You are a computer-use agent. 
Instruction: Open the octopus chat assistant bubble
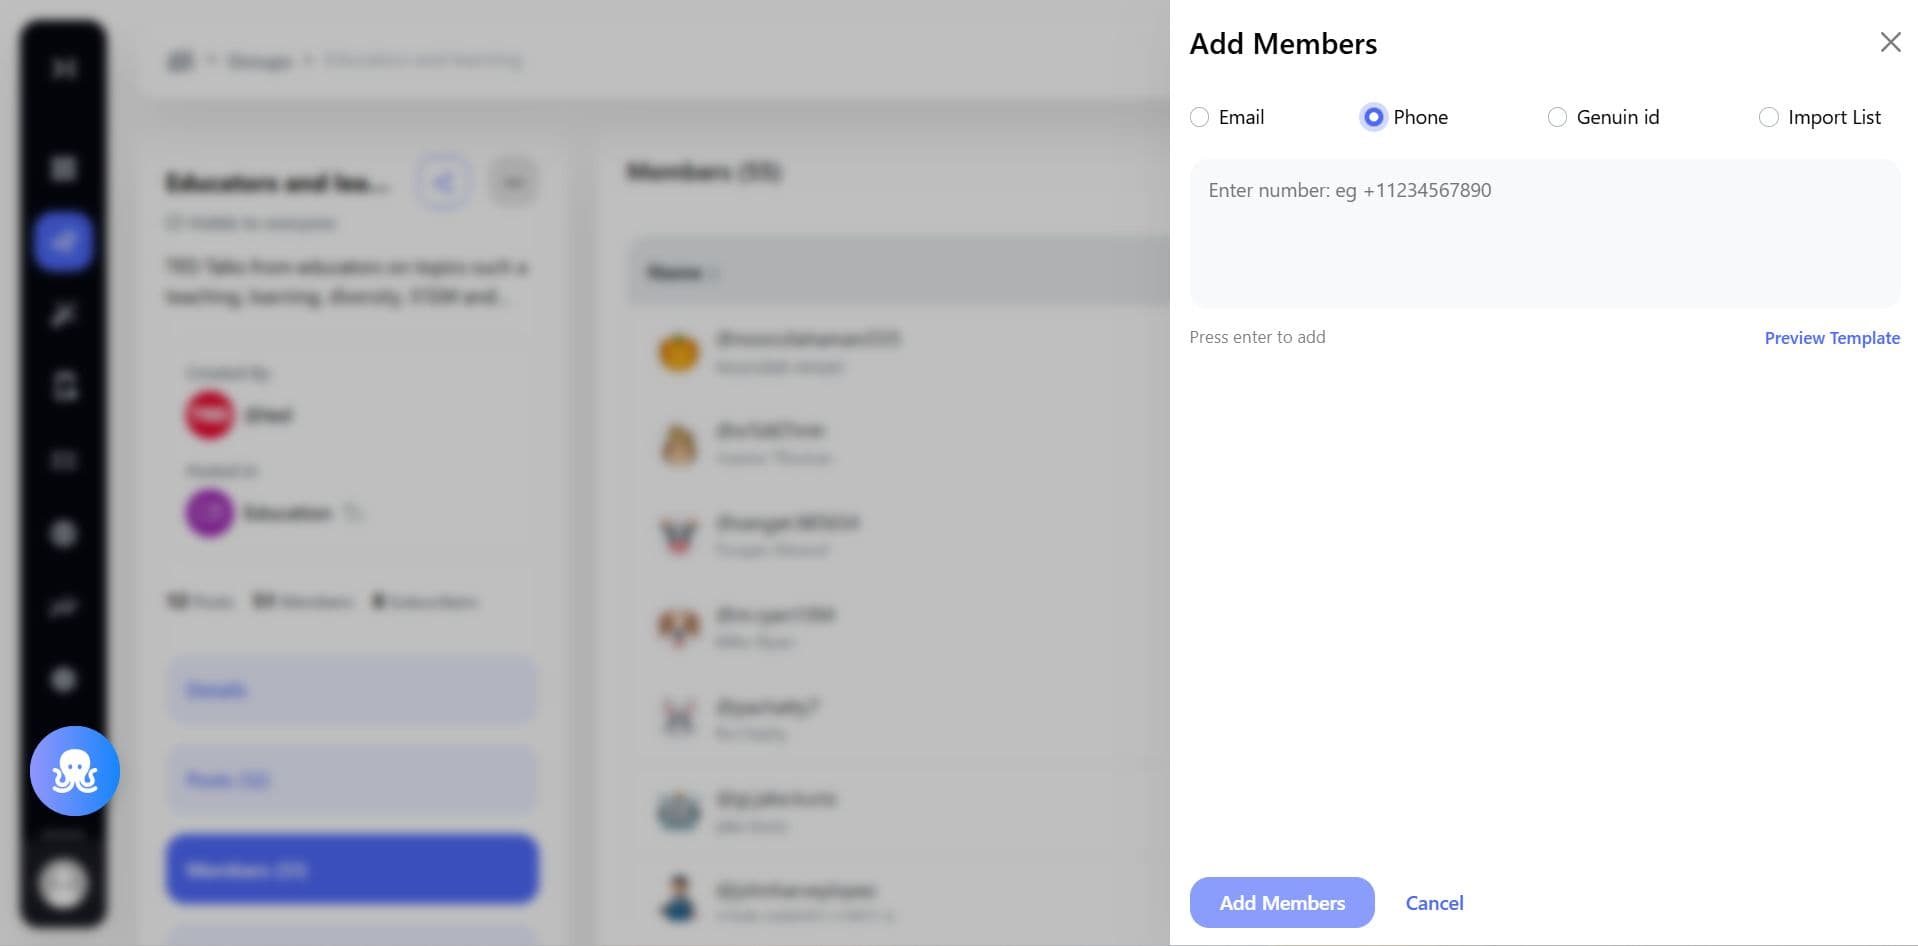(75, 771)
